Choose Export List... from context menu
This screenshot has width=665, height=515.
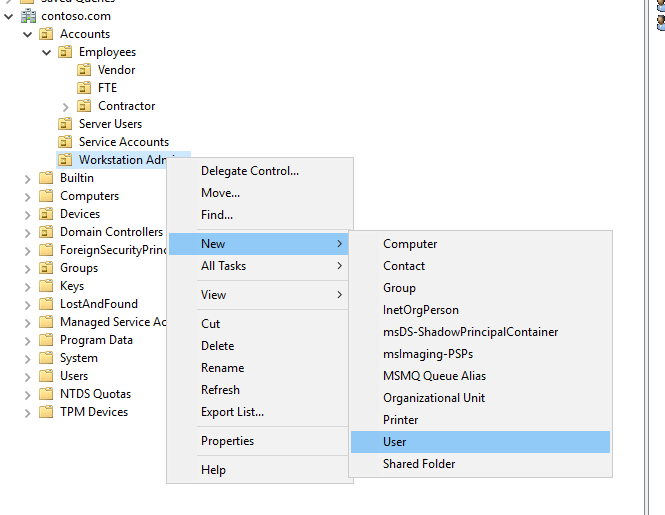(x=259, y=412)
